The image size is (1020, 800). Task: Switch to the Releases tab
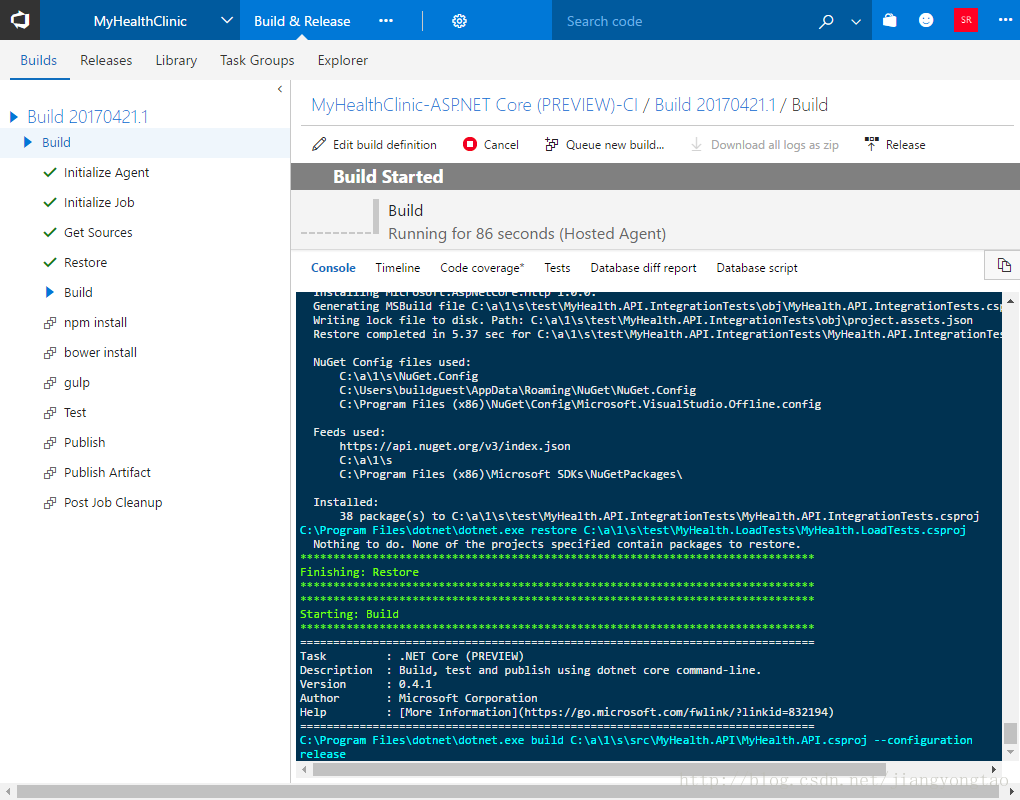[x=106, y=60]
